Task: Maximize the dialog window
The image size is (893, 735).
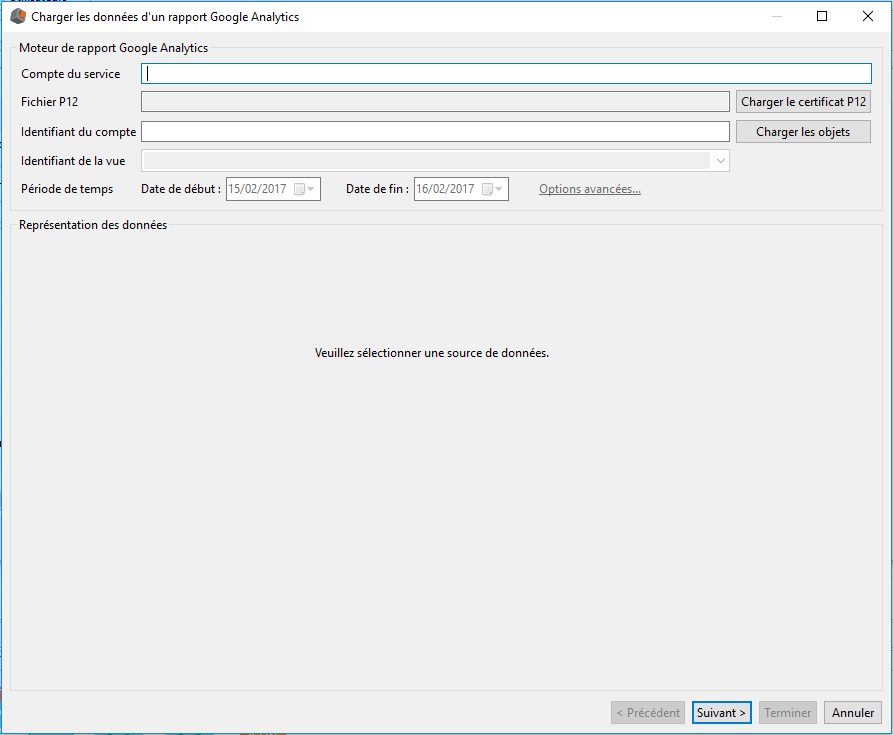Action: point(822,16)
